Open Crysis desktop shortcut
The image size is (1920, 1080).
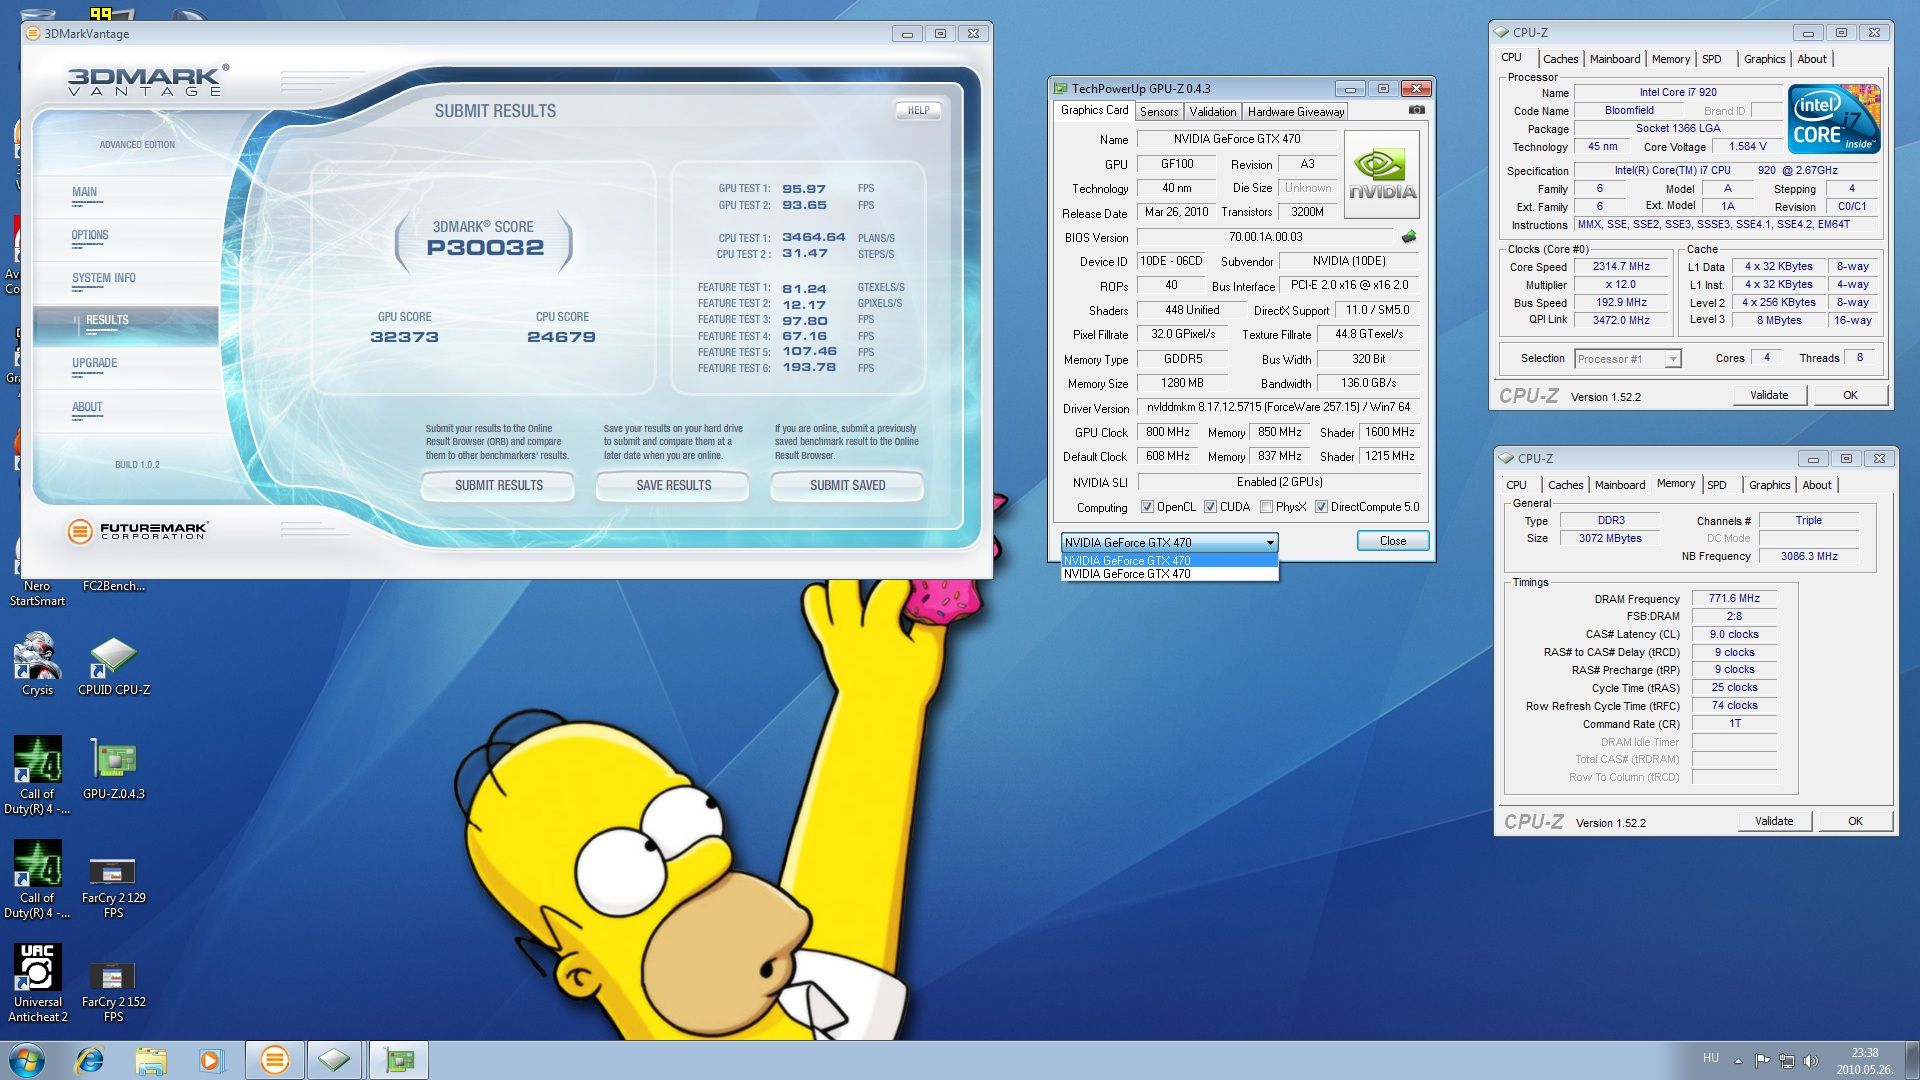(37, 658)
